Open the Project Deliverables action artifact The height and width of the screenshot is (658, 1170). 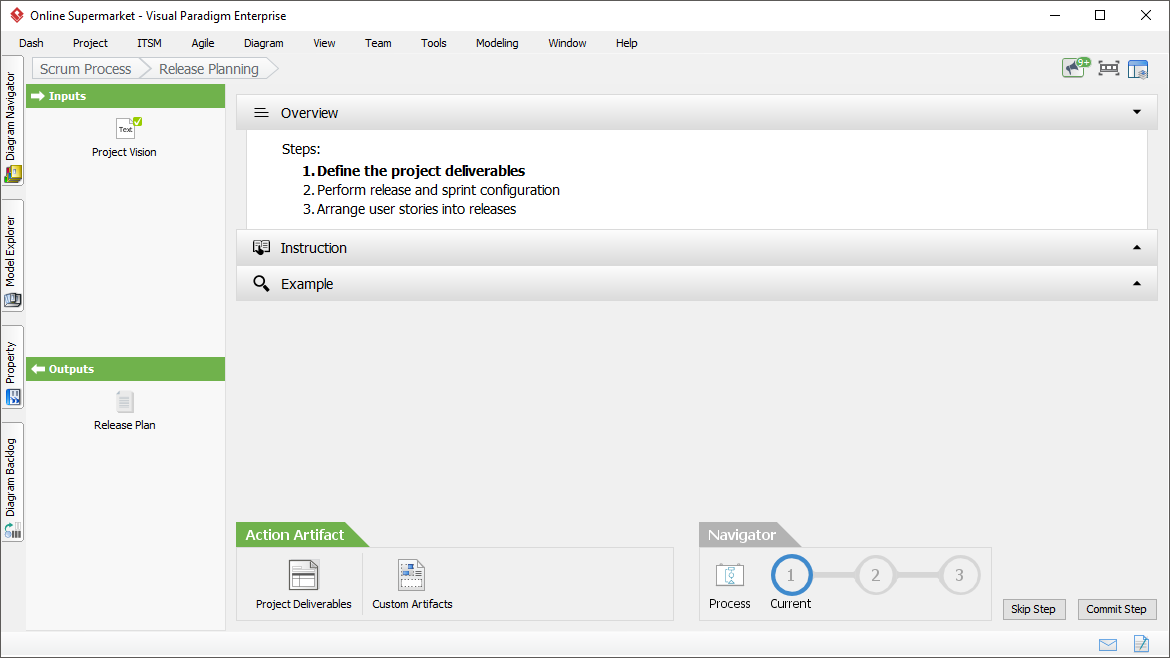point(303,575)
